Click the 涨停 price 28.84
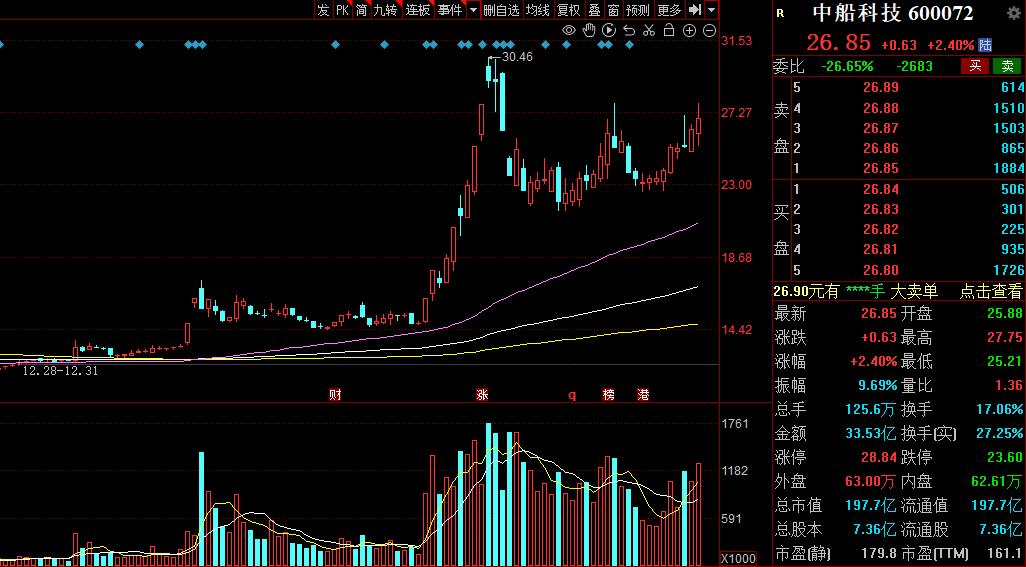The image size is (1026, 567). coord(879,457)
